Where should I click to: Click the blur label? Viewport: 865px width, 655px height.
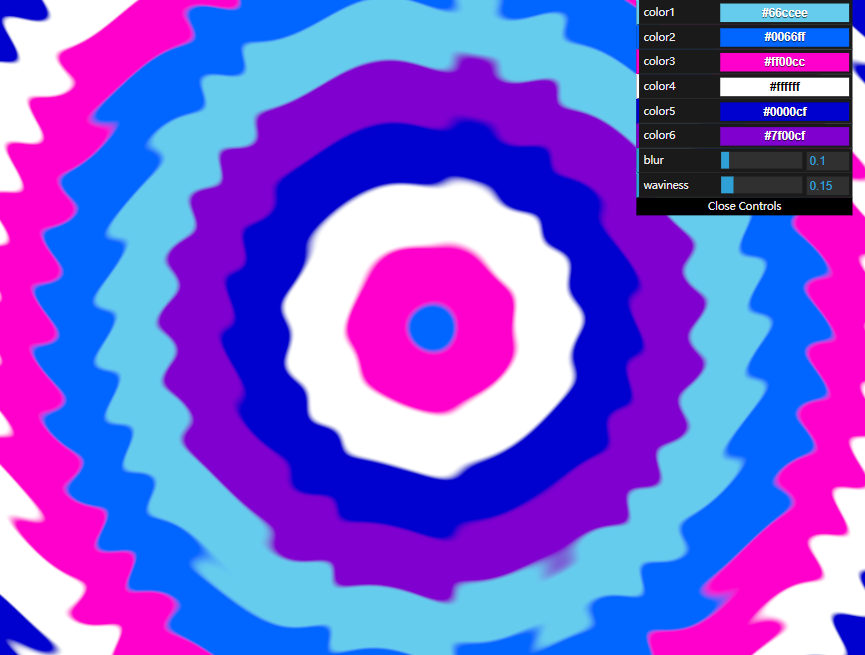tap(653, 160)
